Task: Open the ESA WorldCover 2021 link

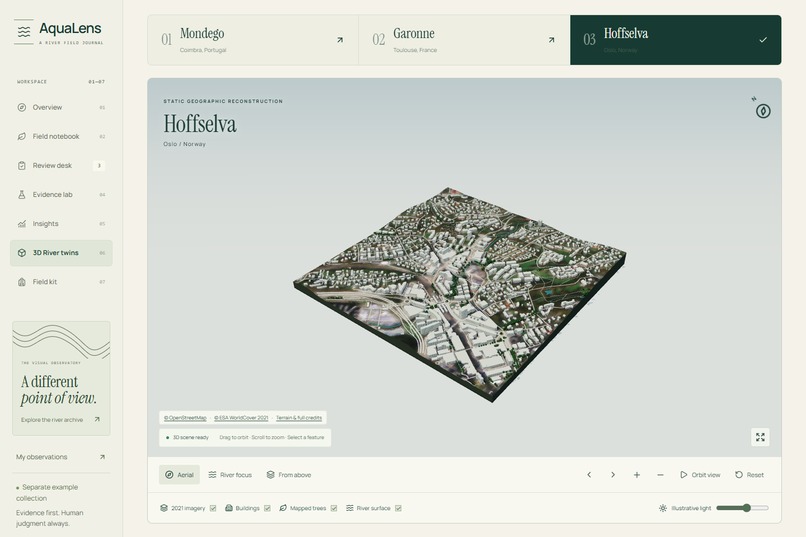Action: tap(241, 418)
